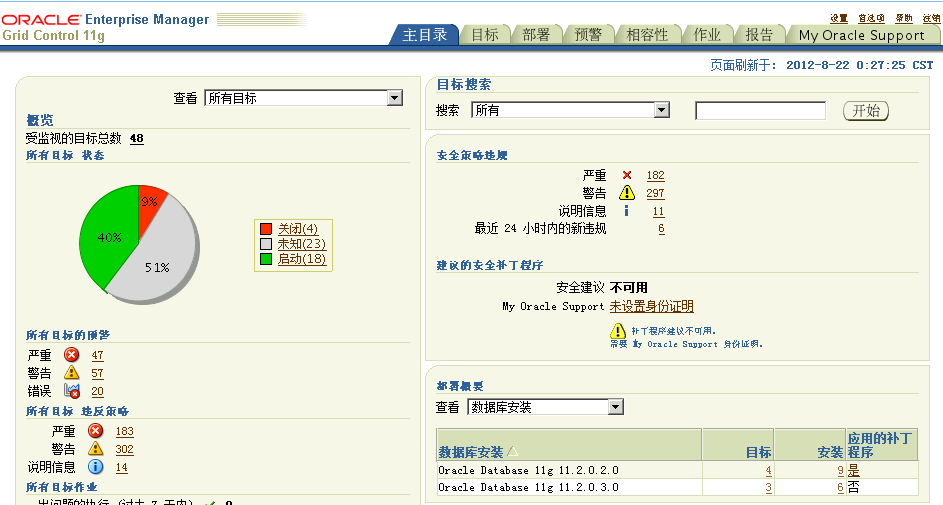Click the warning icon next to patch advice unavailable
943x505 pixels.
(x=618, y=331)
